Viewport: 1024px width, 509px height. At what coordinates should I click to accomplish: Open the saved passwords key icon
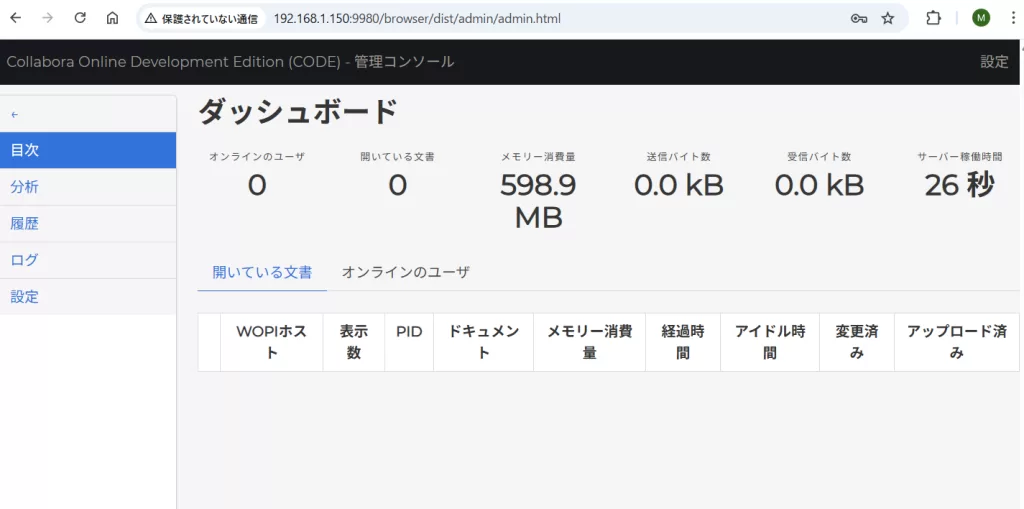tap(859, 18)
